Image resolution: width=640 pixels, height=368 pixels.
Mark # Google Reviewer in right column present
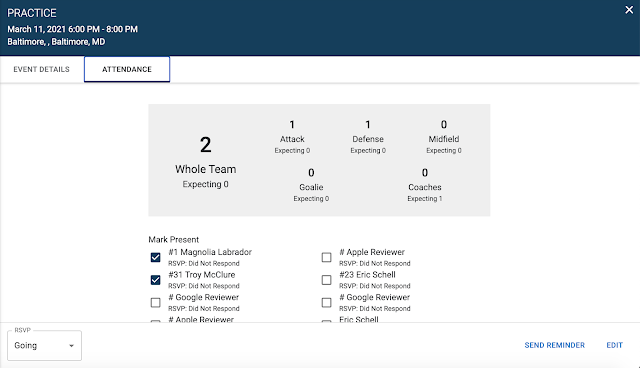(x=327, y=302)
